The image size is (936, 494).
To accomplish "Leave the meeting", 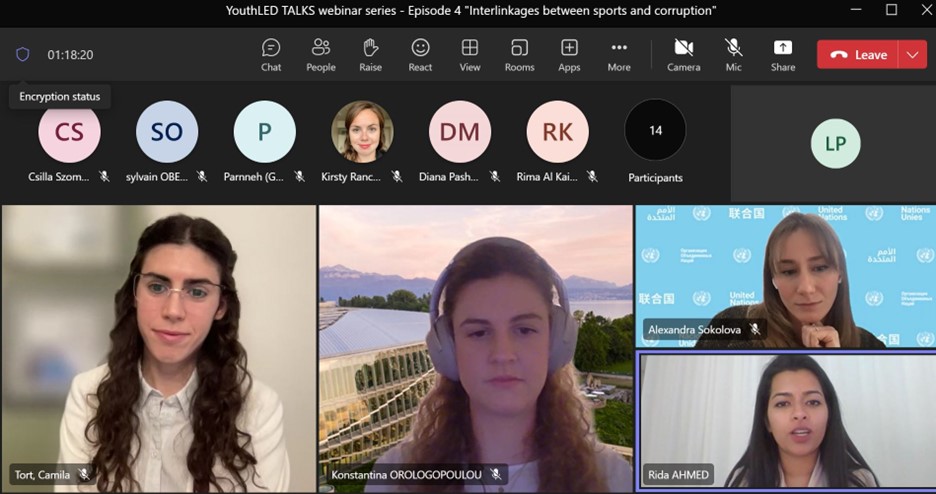I will (x=858, y=55).
